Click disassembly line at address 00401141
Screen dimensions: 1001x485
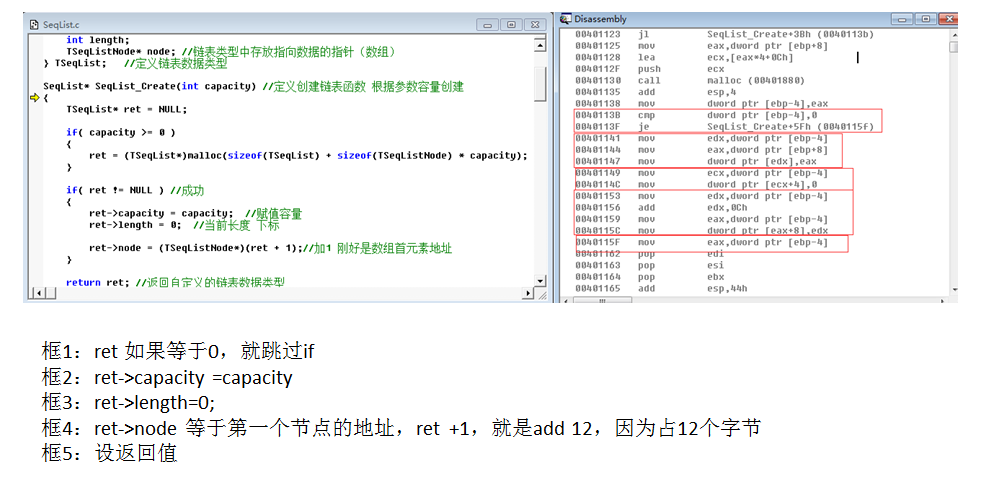click(x=701, y=138)
